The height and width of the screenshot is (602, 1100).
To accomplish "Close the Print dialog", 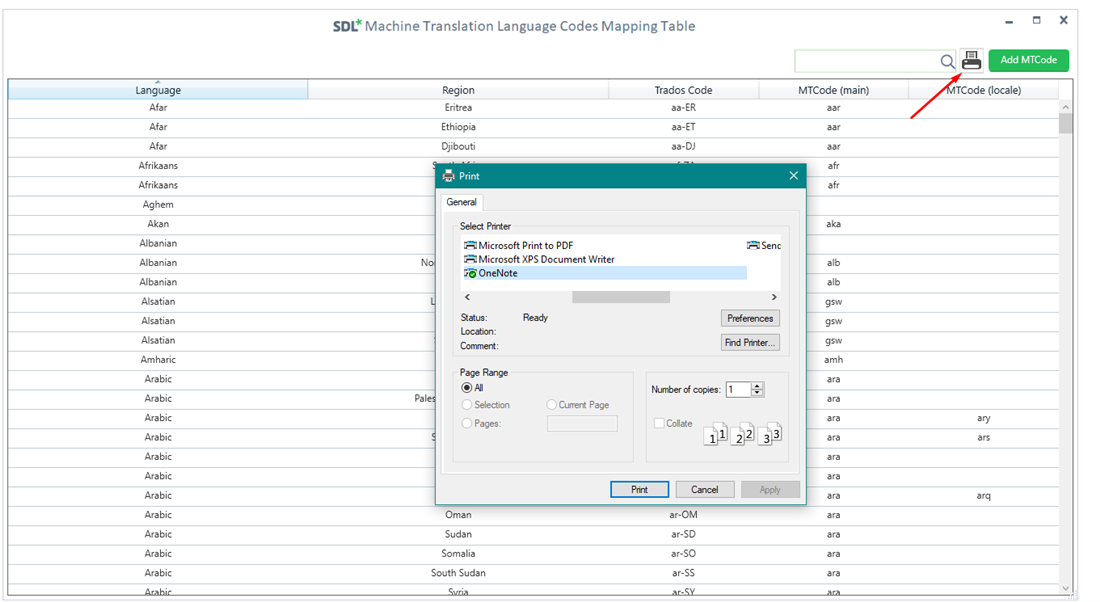I will [793, 175].
